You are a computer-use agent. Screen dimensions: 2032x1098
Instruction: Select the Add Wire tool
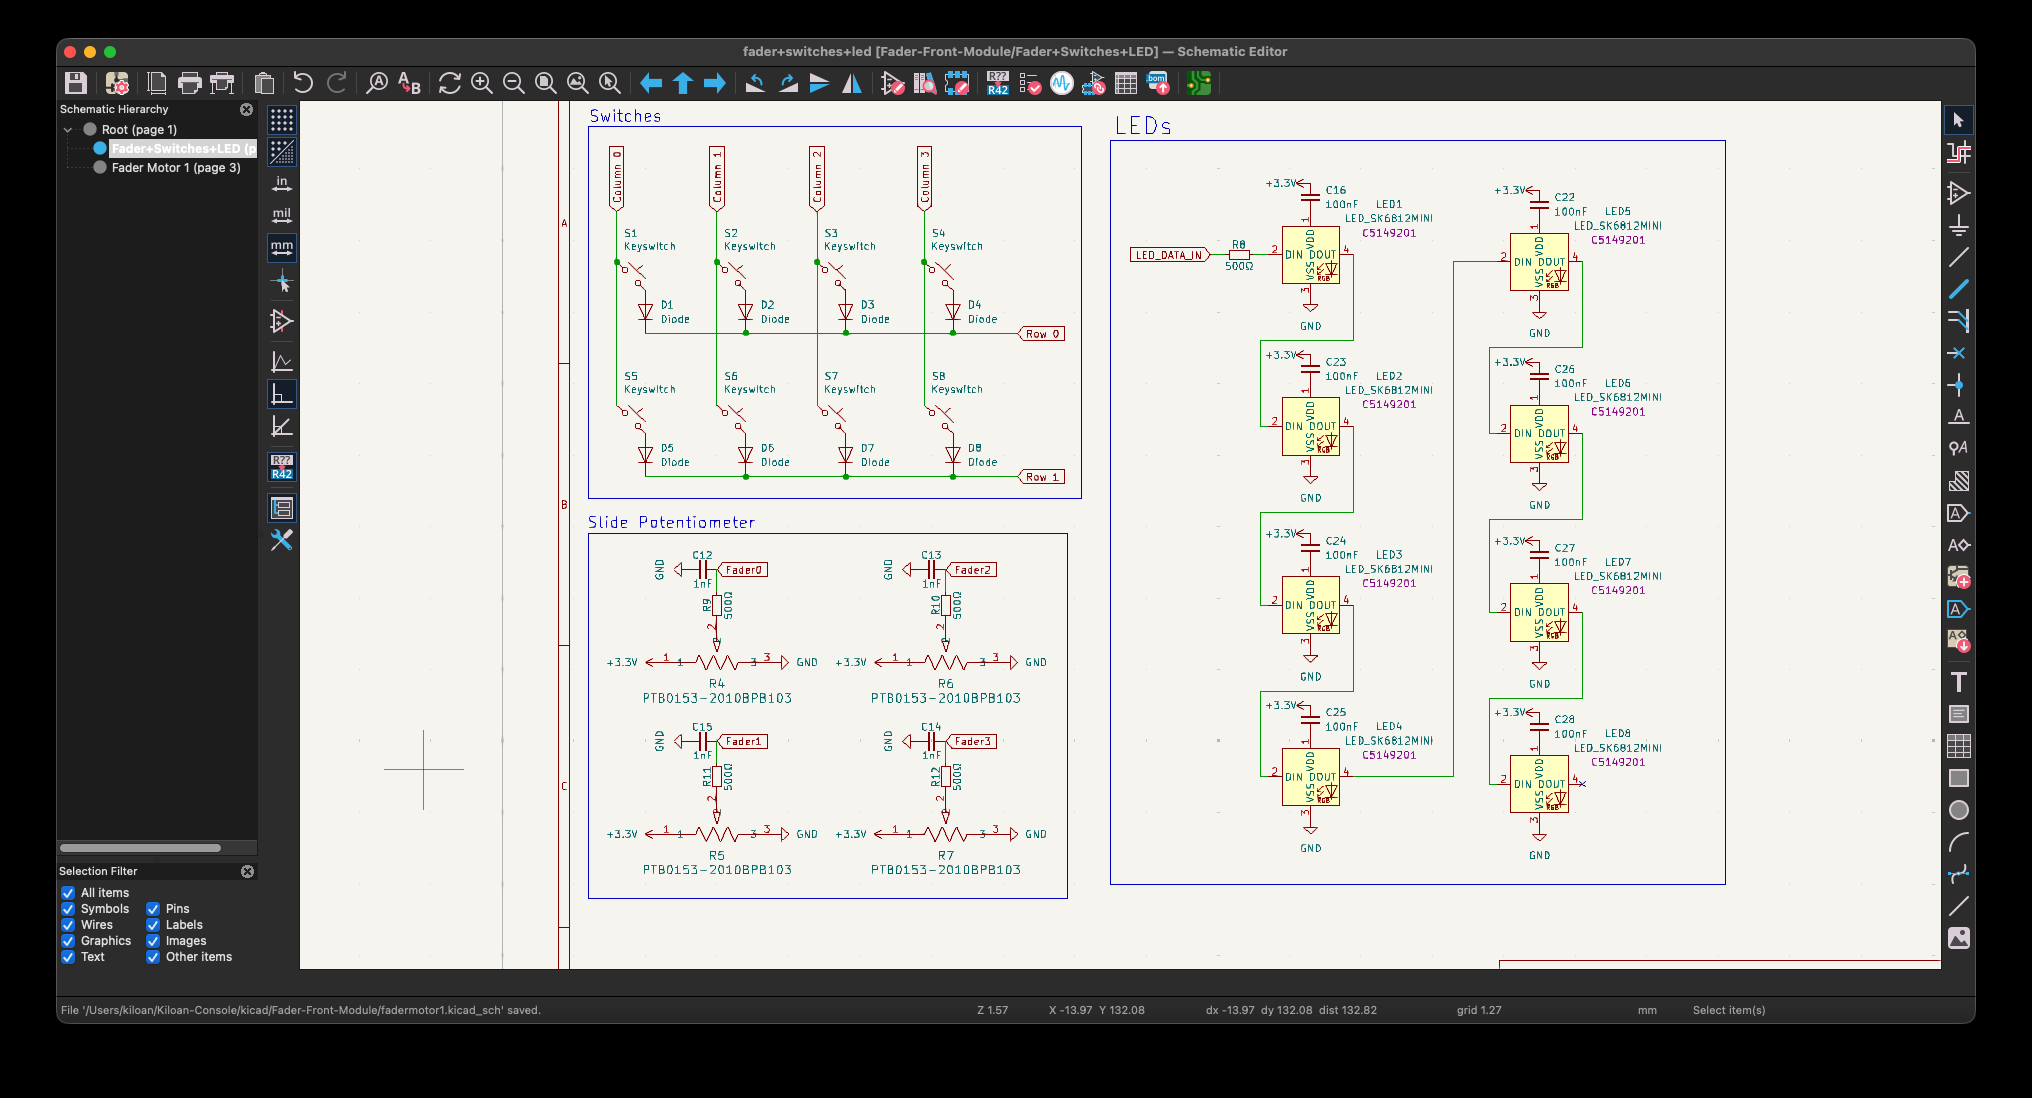coord(1958,257)
